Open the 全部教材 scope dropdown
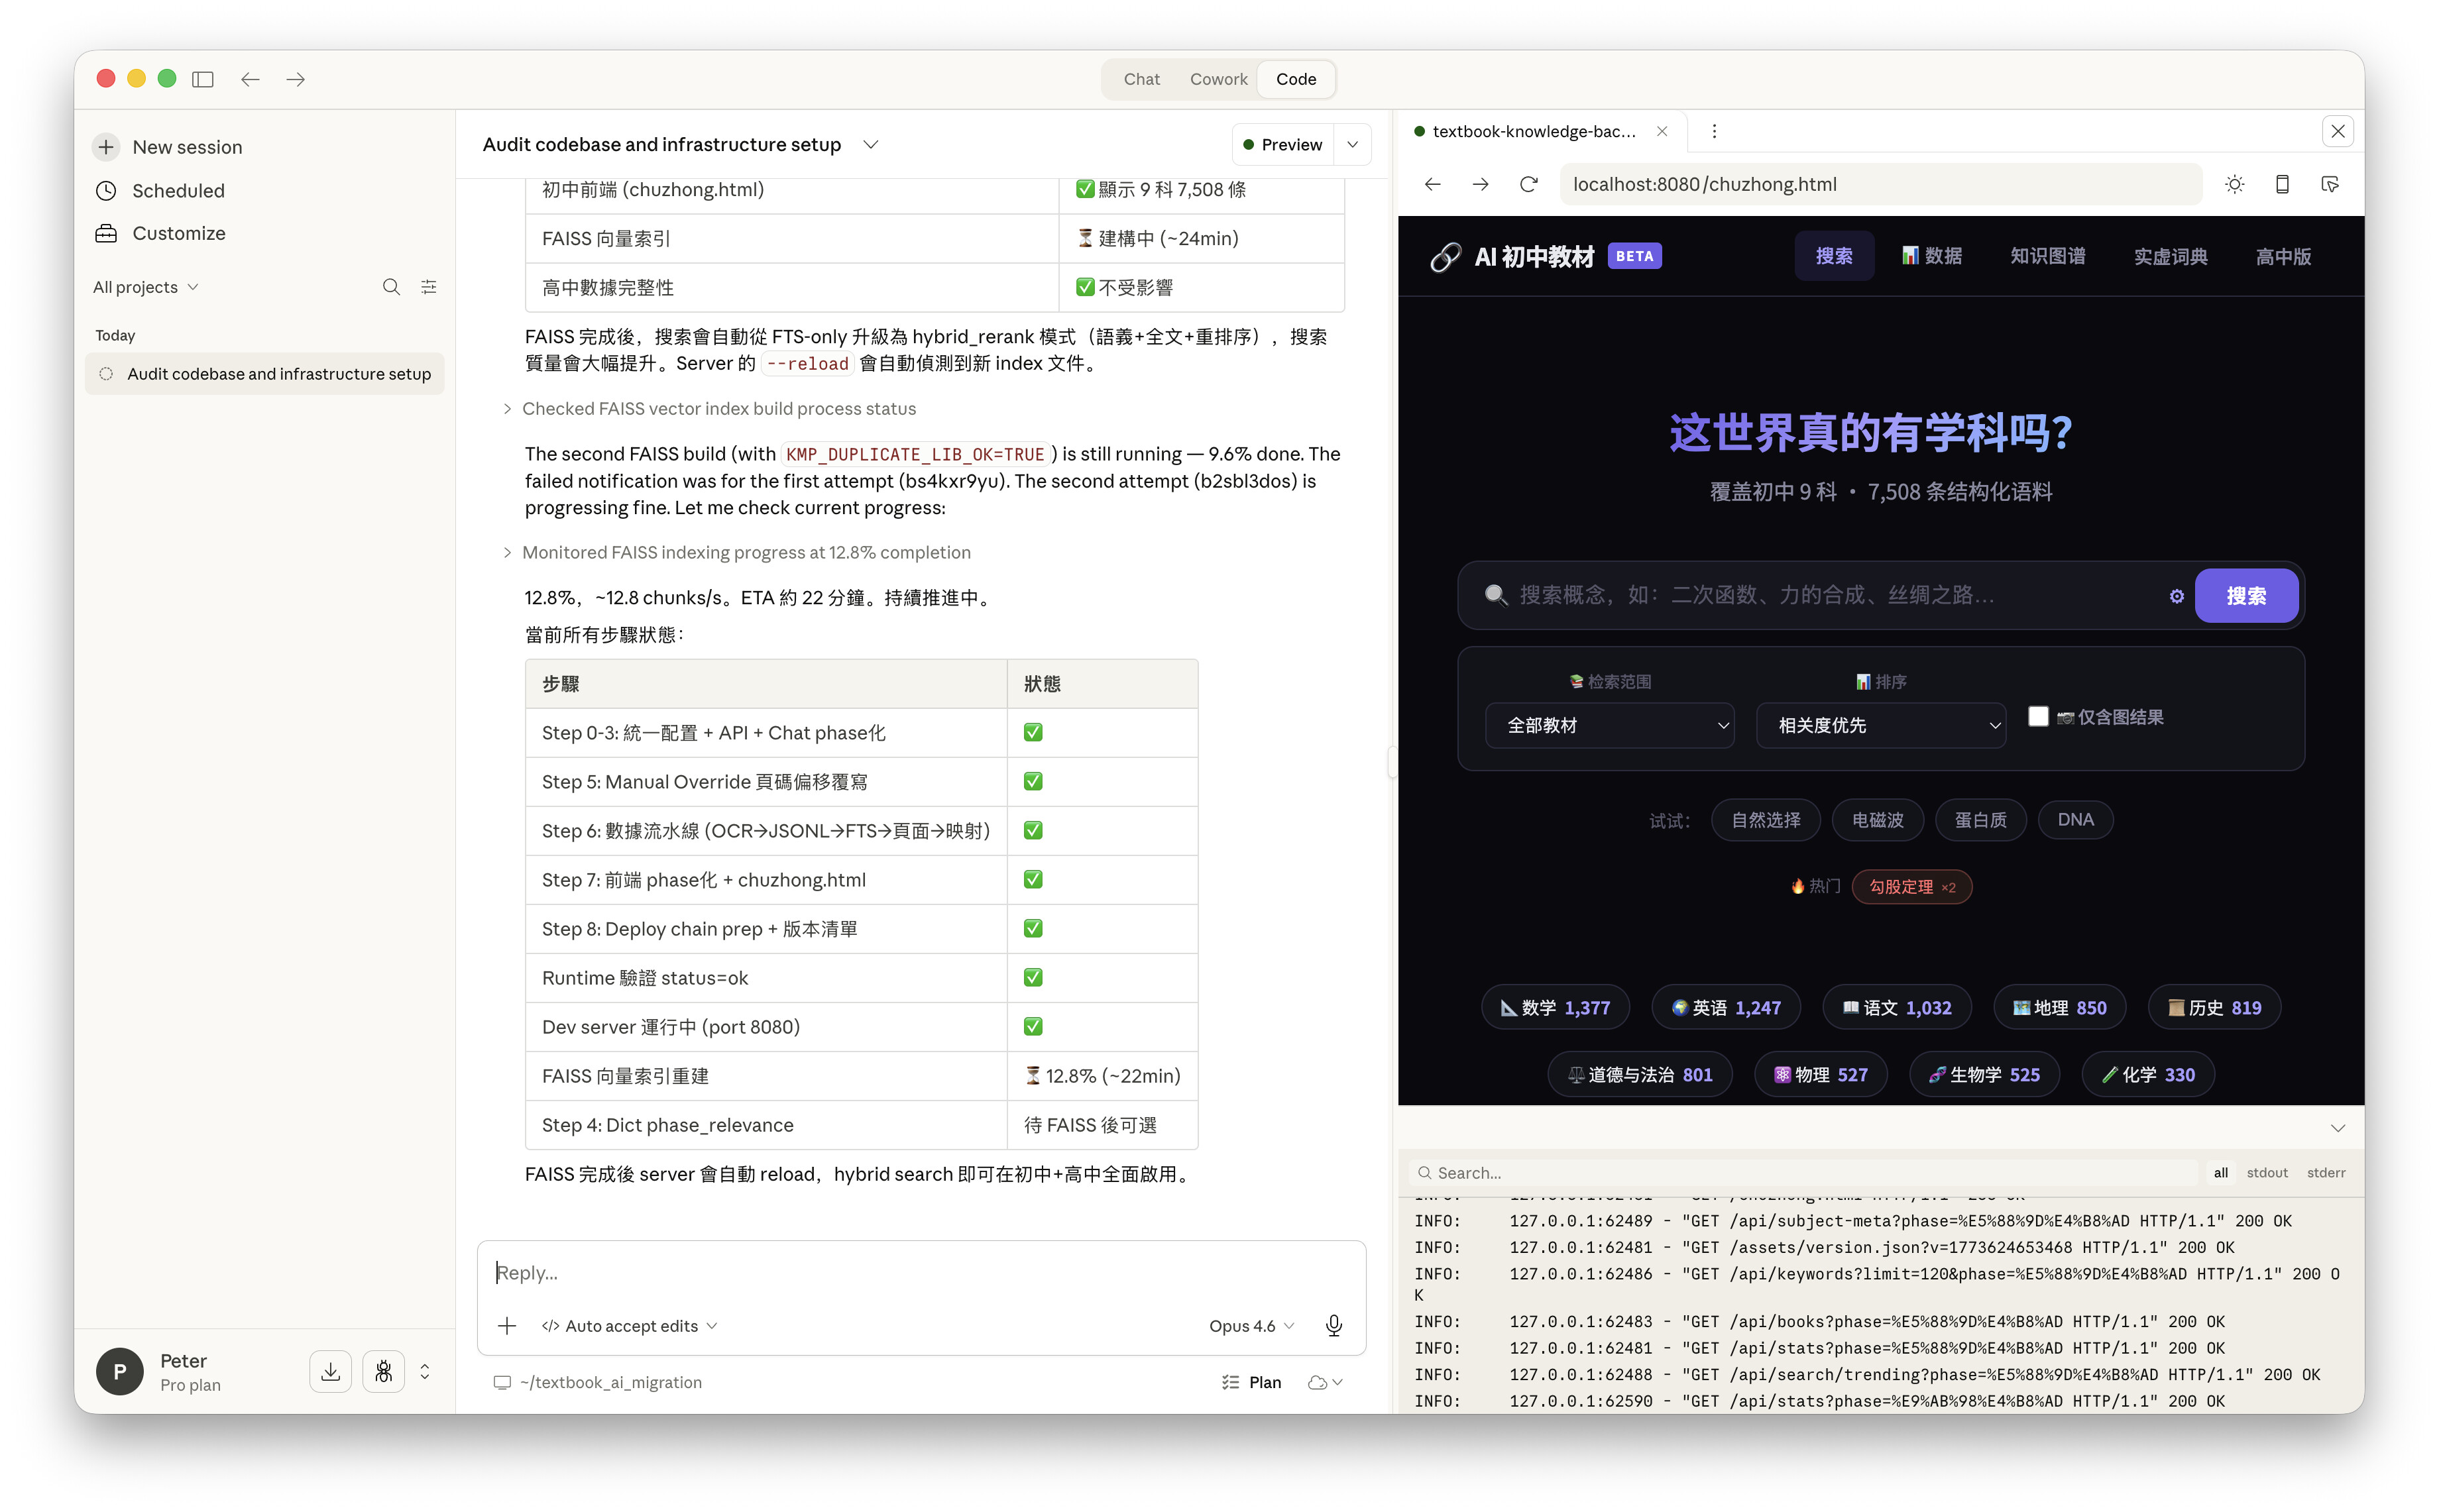The image size is (2439, 1512). pyautogui.click(x=1609, y=725)
